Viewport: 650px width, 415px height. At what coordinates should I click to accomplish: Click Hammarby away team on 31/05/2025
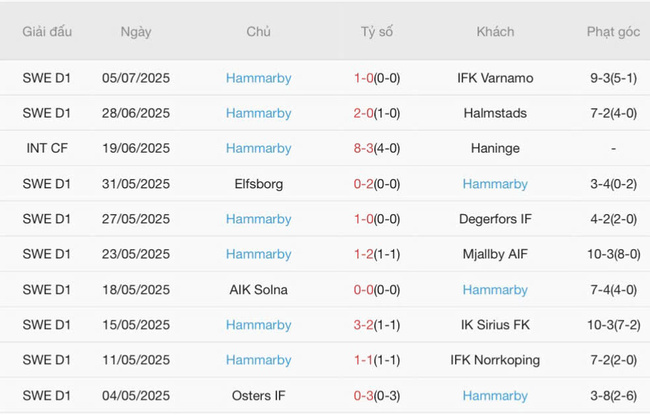click(495, 184)
